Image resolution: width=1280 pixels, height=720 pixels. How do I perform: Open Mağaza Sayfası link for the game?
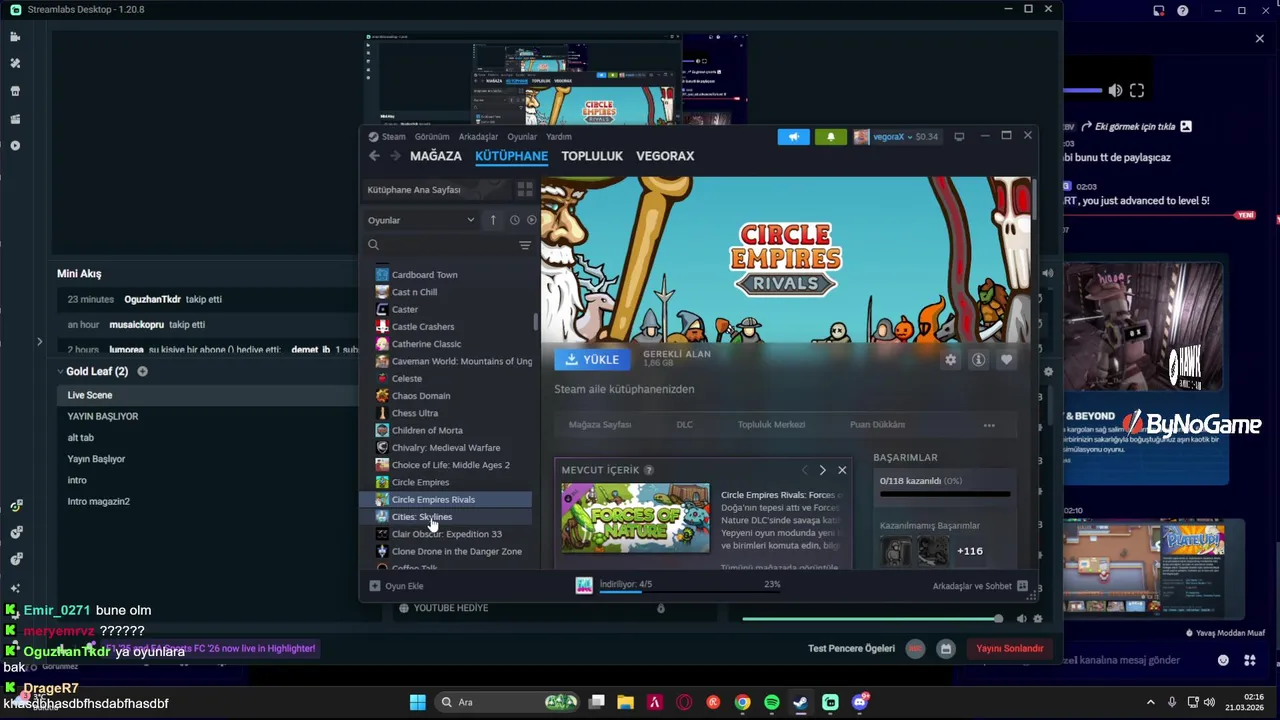click(x=600, y=425)
